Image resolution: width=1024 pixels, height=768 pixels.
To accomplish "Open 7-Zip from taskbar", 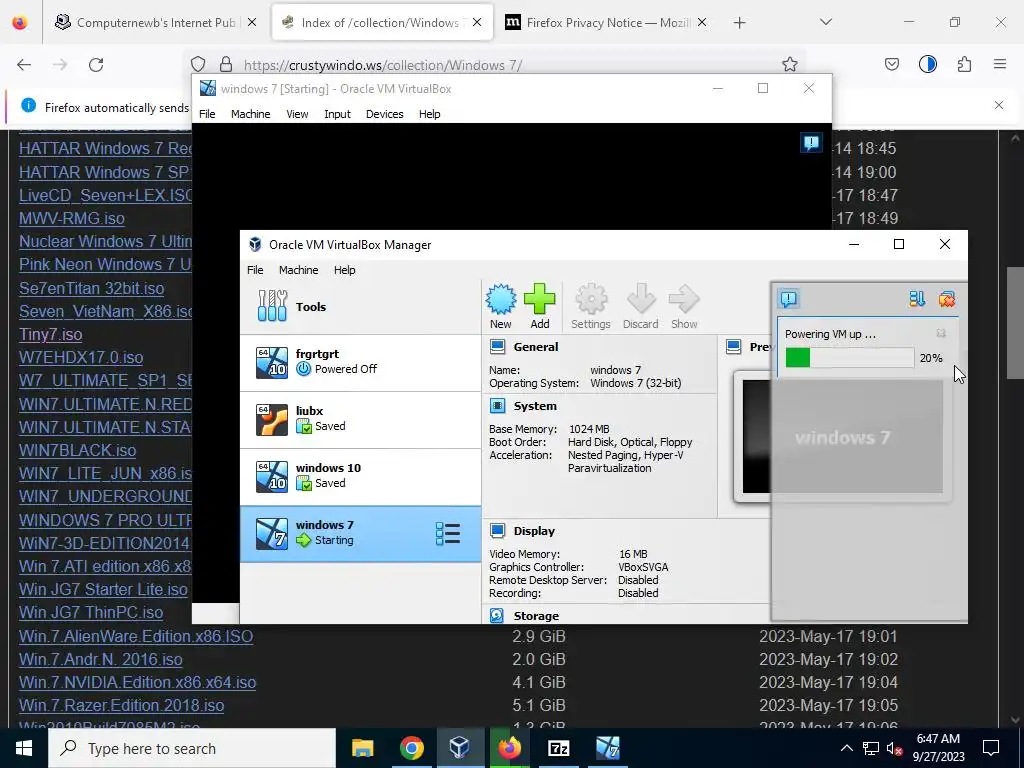I will pos(558,748).
